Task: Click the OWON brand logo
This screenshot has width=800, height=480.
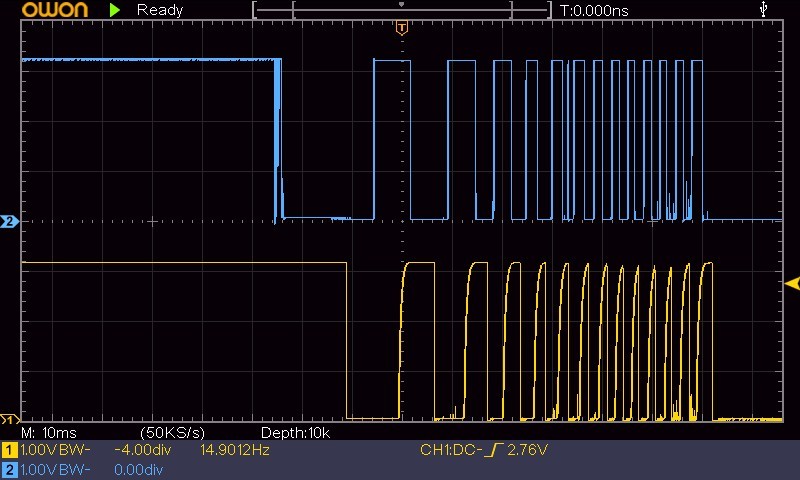Action: 55,10
